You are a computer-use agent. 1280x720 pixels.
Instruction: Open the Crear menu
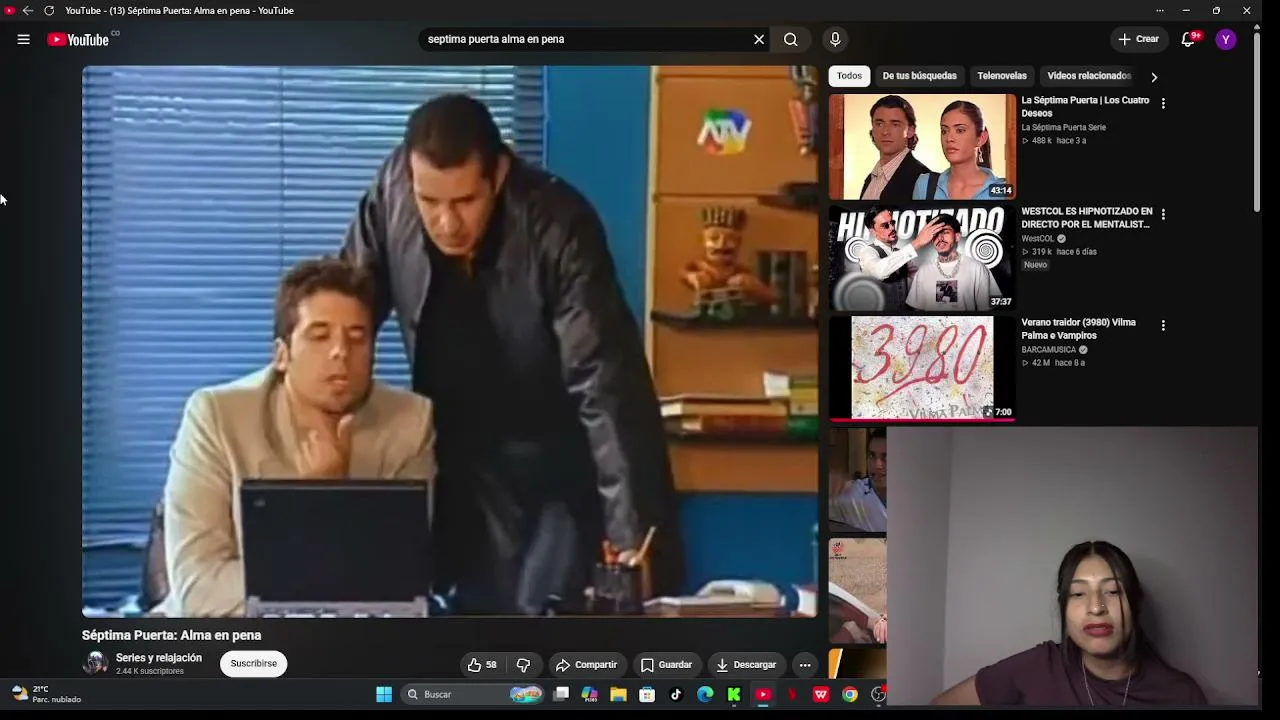point(1138,39)
